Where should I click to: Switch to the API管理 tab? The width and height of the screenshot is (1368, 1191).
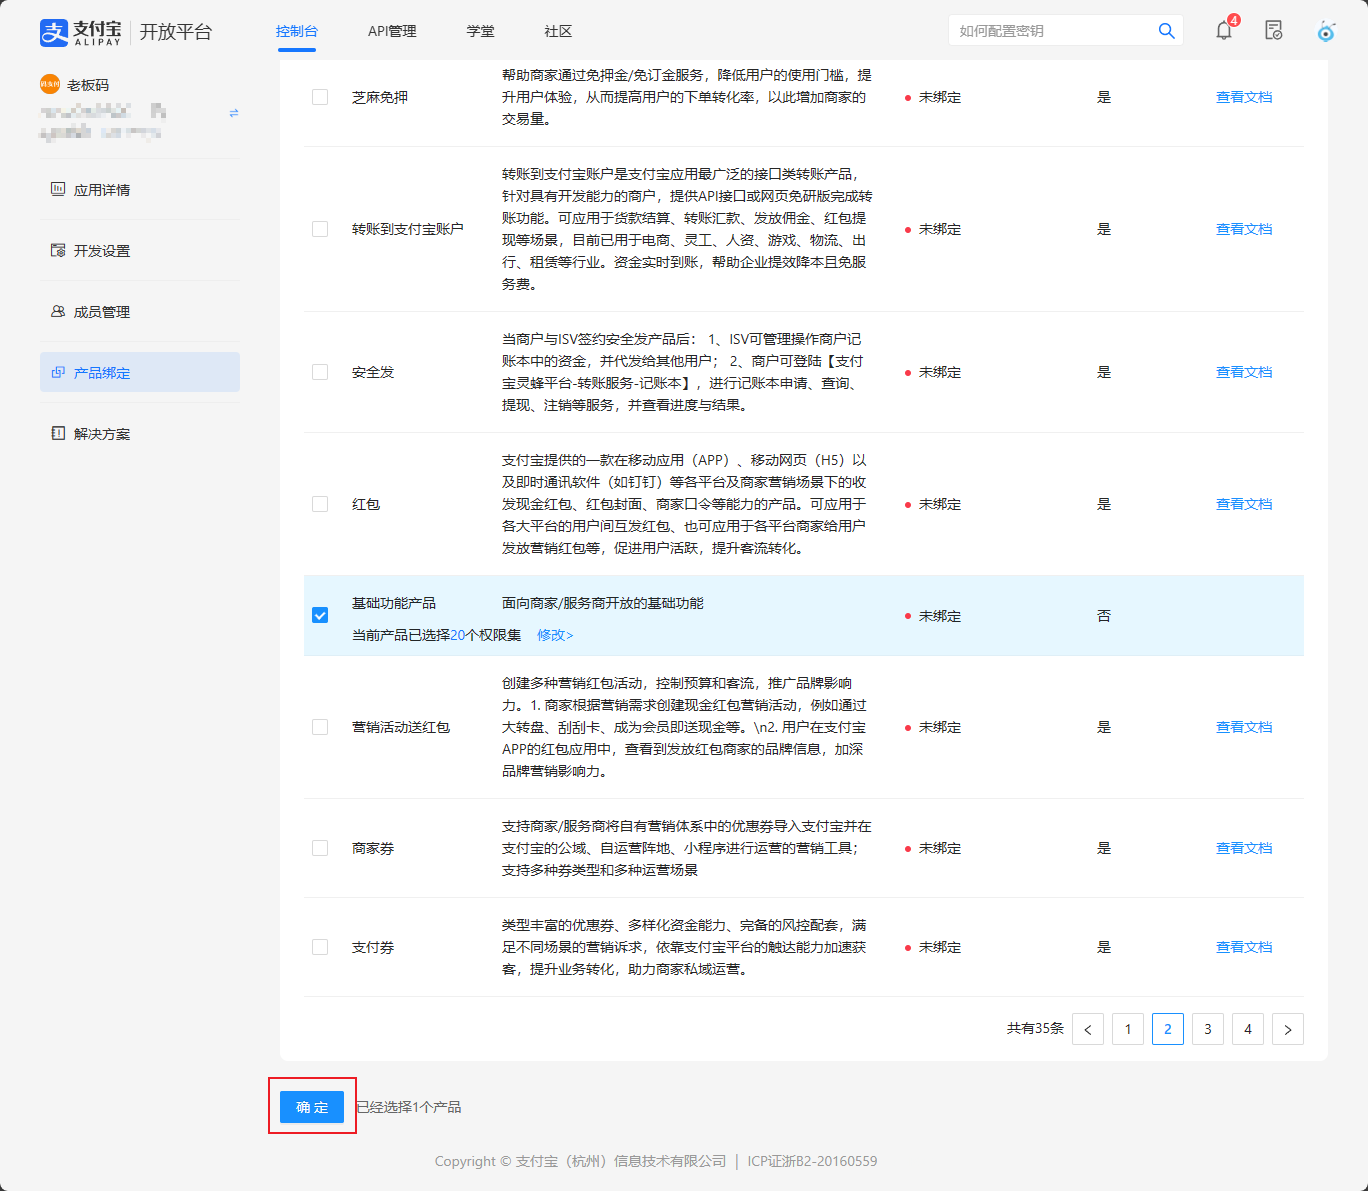[392, 31]
